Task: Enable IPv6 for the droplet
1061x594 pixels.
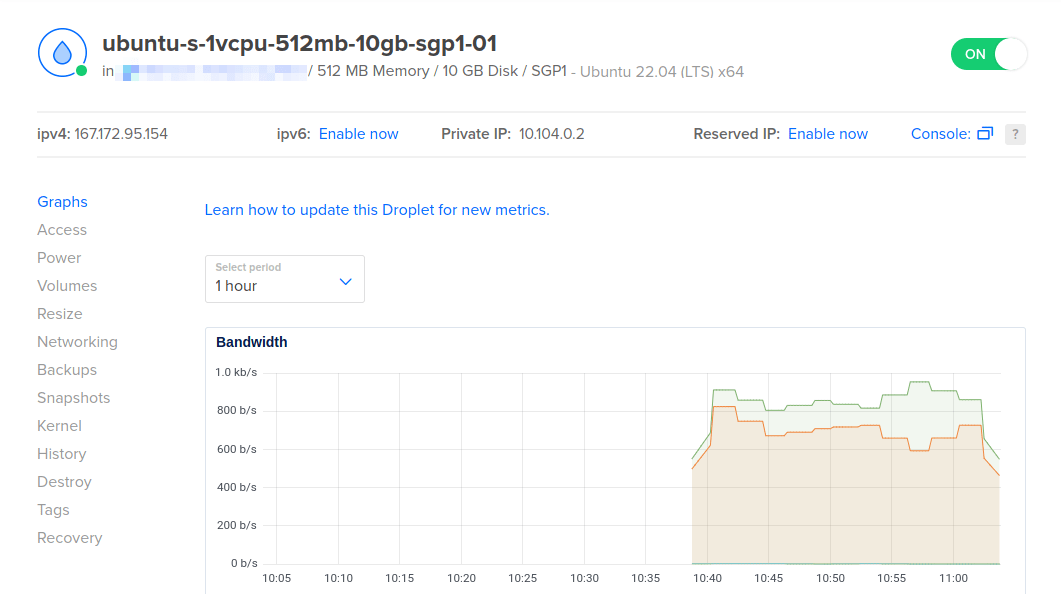Action: (358, 133)
